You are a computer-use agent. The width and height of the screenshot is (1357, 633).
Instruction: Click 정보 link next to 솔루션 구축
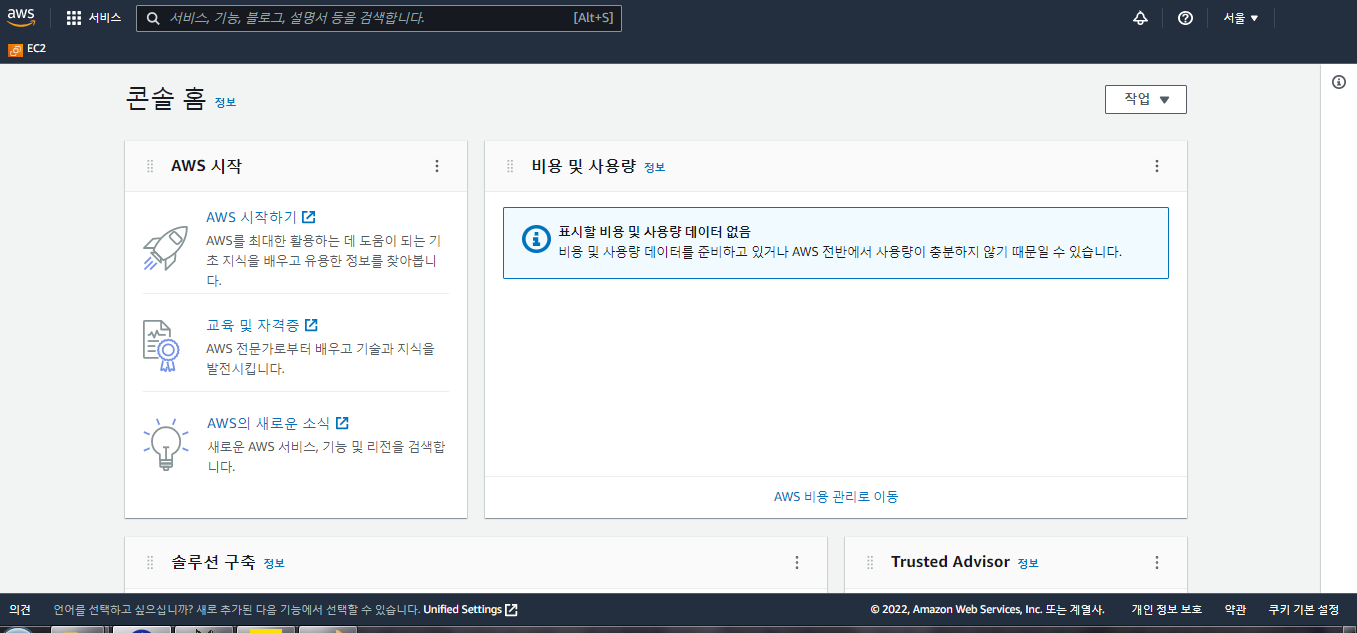coord(274,563)
